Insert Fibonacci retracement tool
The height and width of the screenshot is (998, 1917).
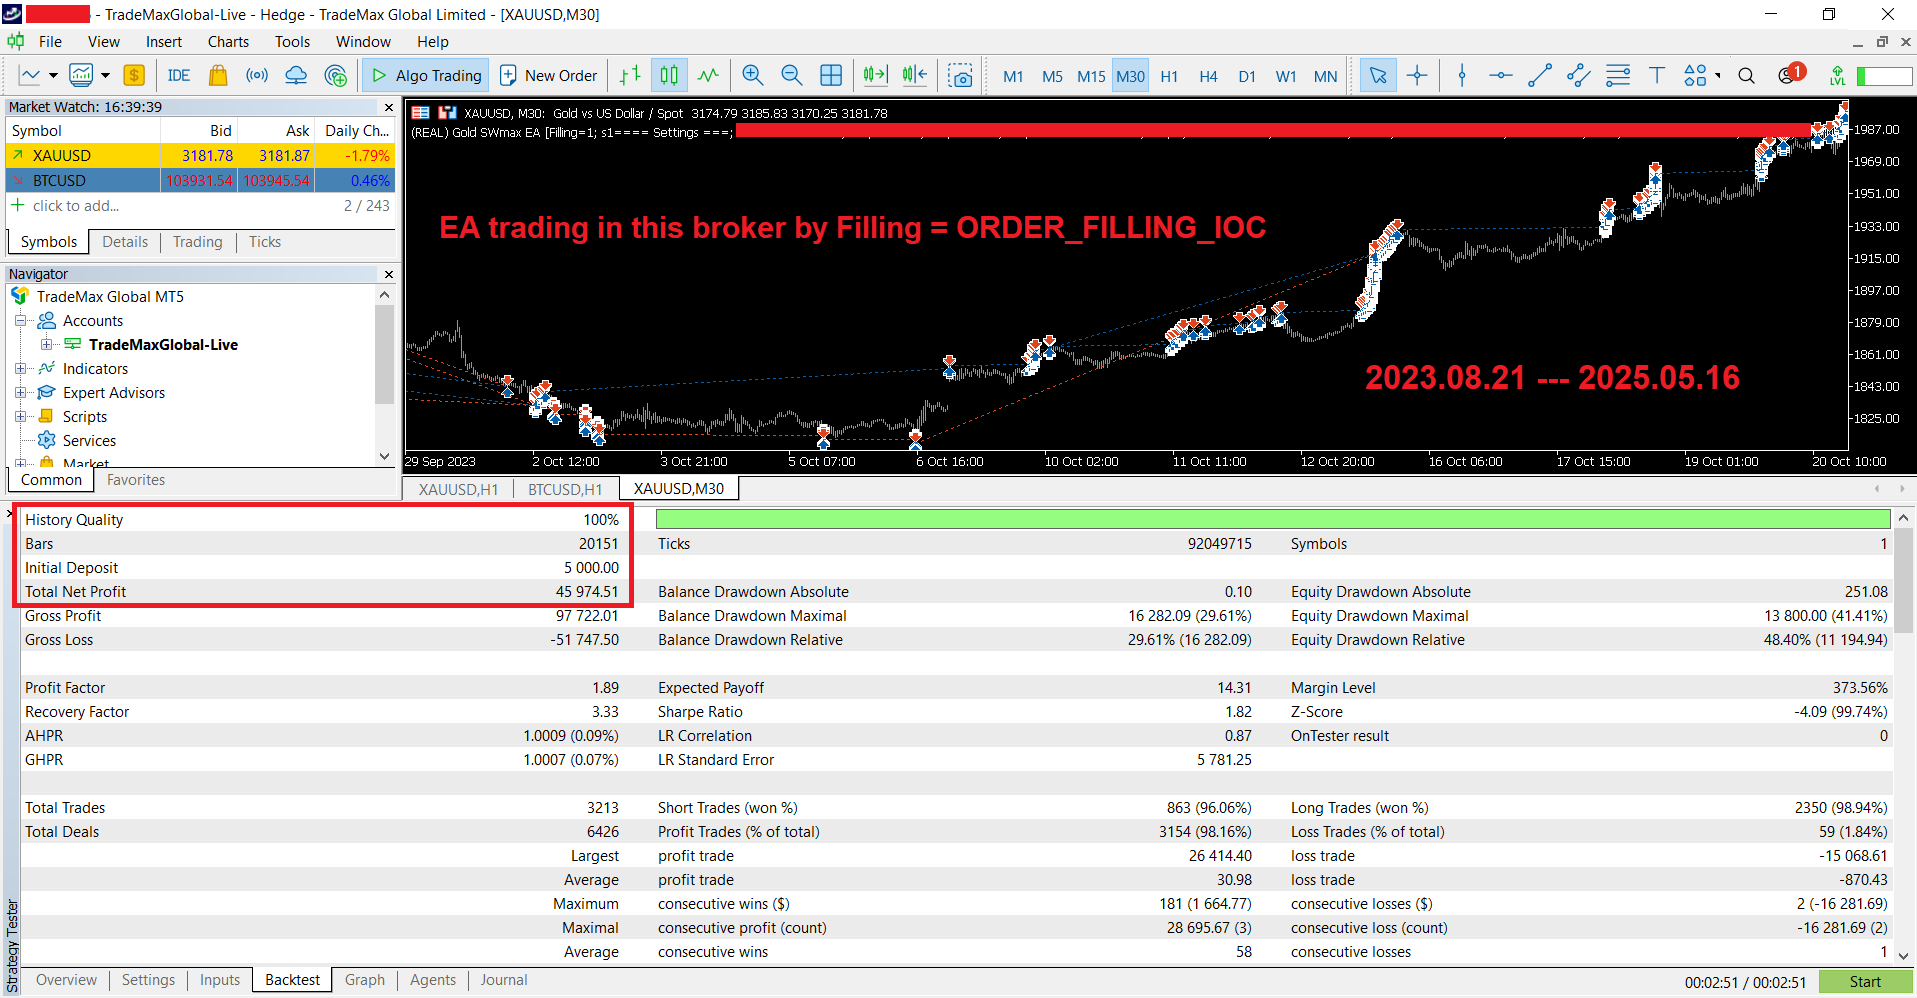[x=1618, y=75]
